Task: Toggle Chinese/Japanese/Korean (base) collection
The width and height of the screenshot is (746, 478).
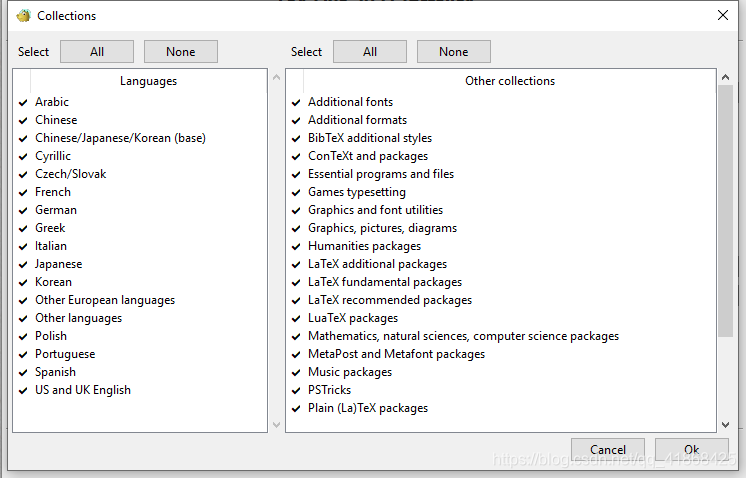Action: pyautogui.click(x=23, y=138)
